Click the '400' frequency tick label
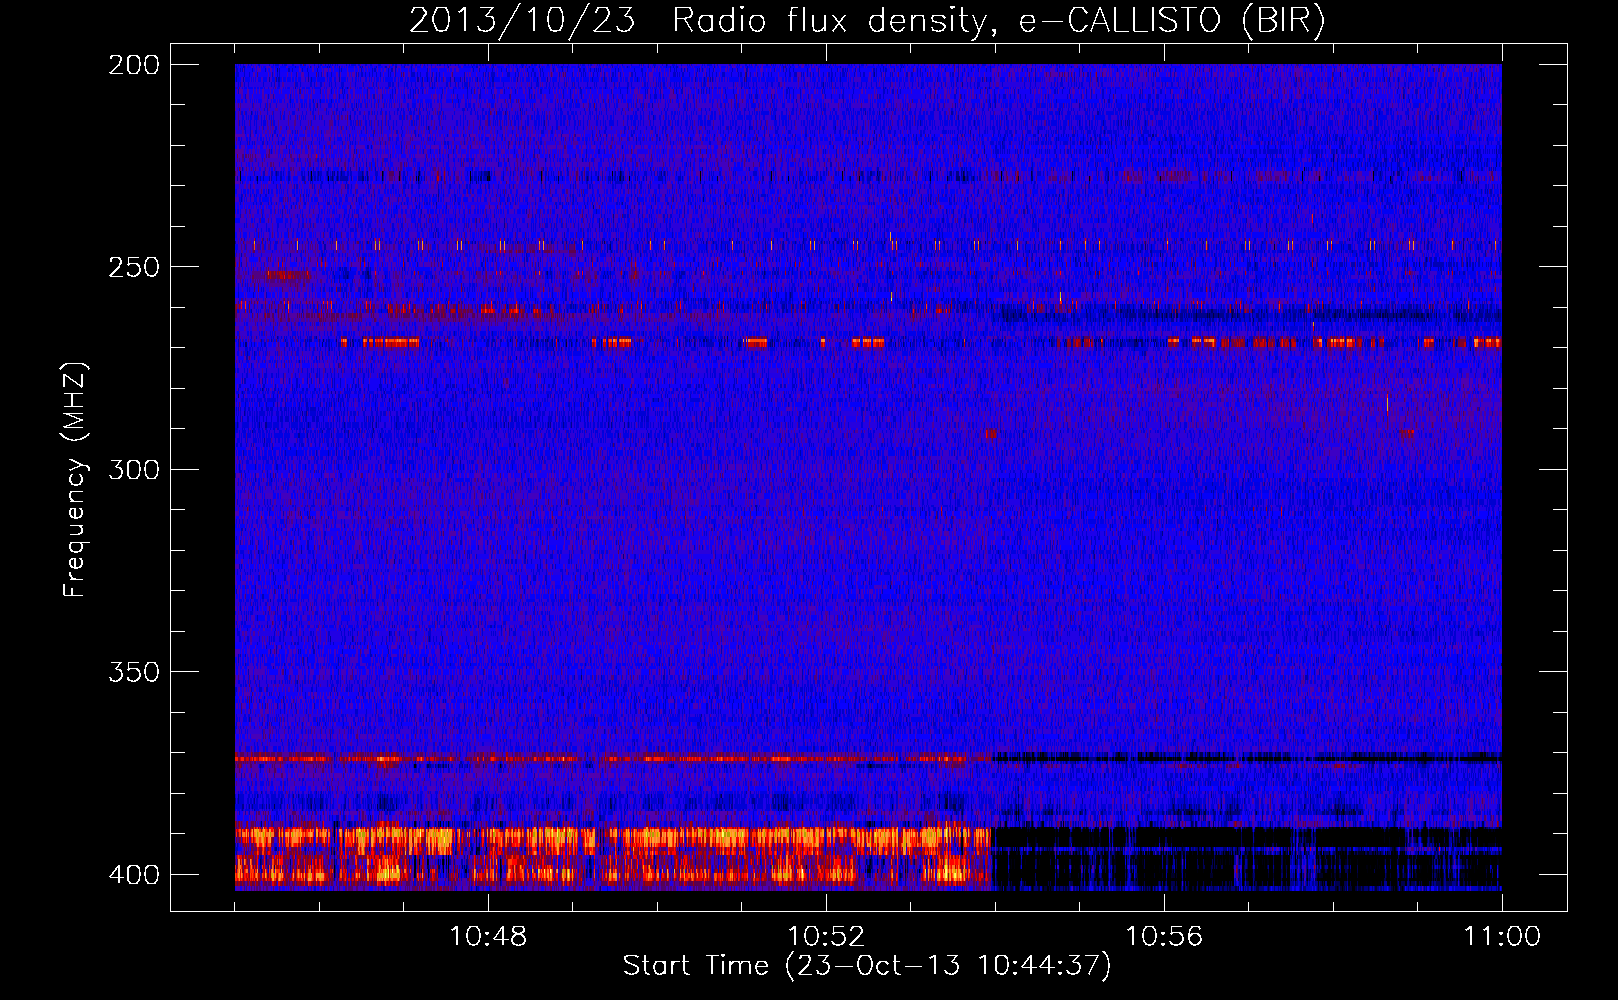Viewport: 1618px width, 1000px height. [134, 874]
